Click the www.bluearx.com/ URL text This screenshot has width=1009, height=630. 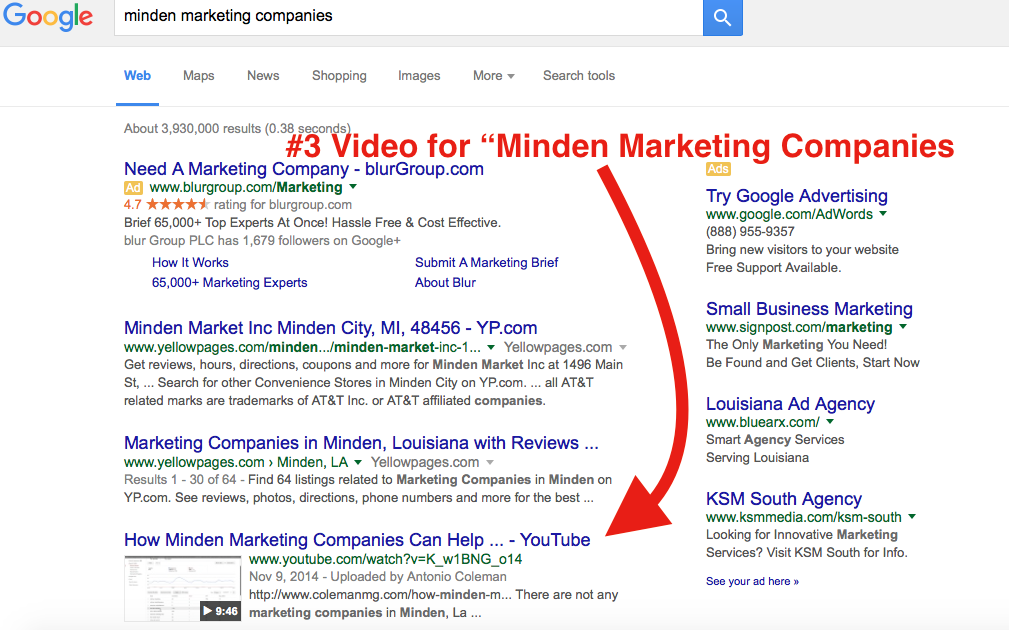763,423
